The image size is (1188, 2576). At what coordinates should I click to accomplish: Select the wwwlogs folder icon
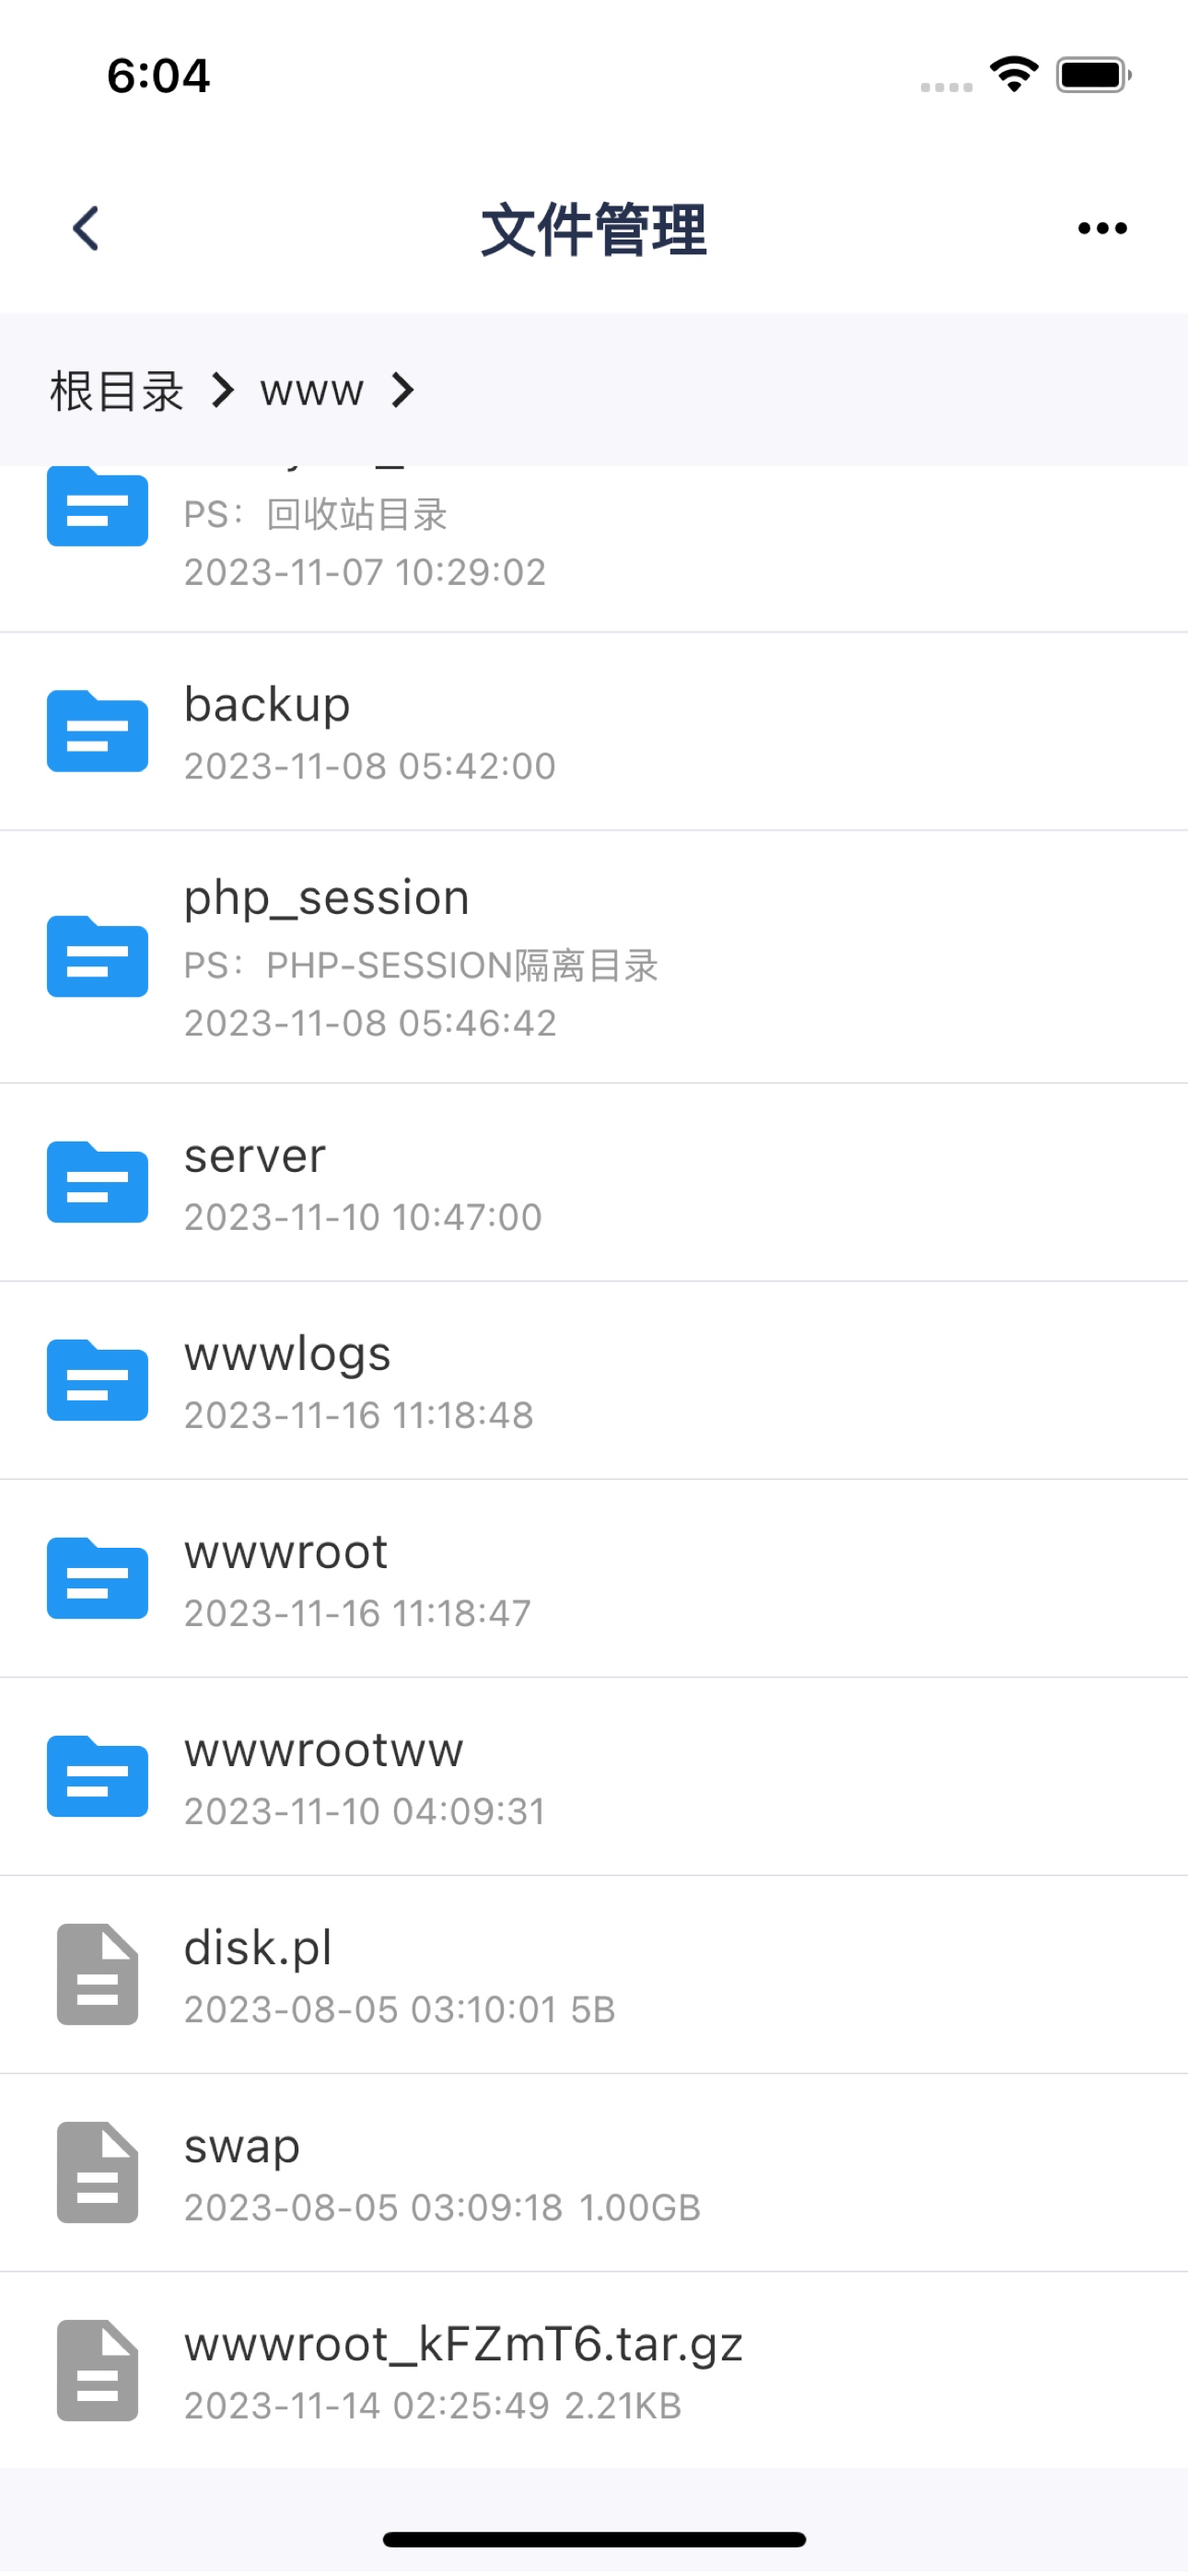(97, 1380)
